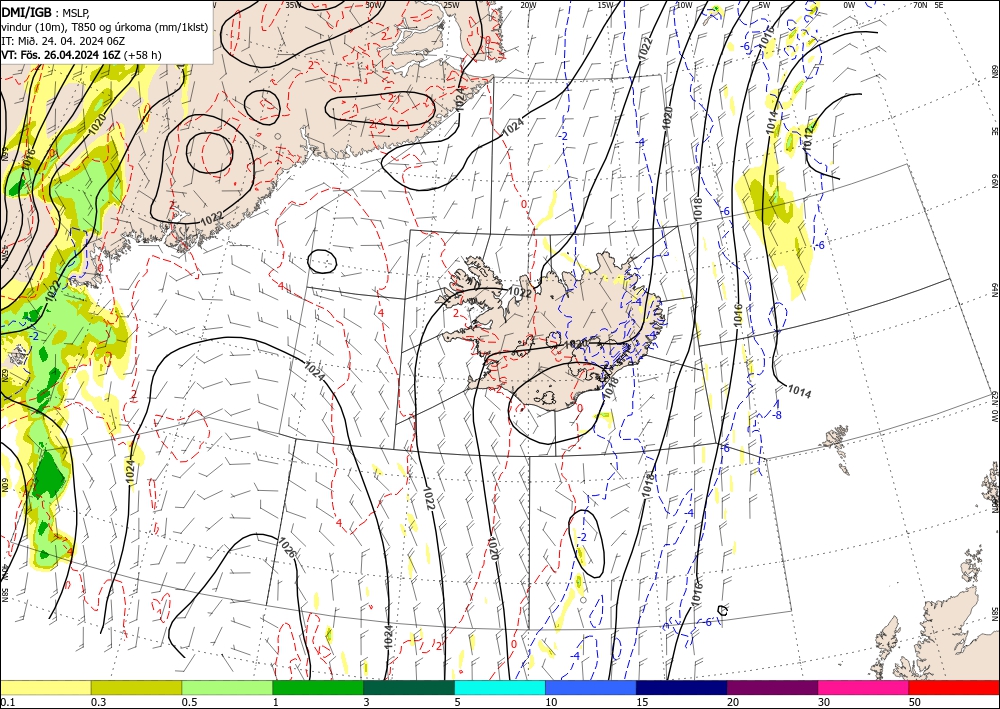Screen dimensions: 1000x709
Task: Click the navy 15–20 legend color band
Action: [x=682, y=687]
